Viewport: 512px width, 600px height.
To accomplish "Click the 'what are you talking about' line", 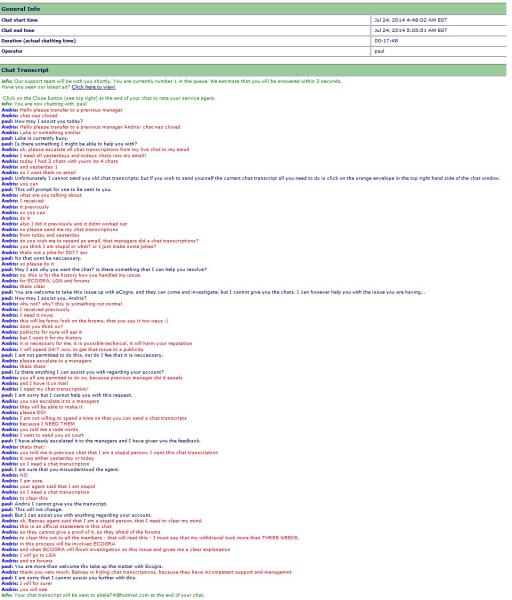I will 42,195.
